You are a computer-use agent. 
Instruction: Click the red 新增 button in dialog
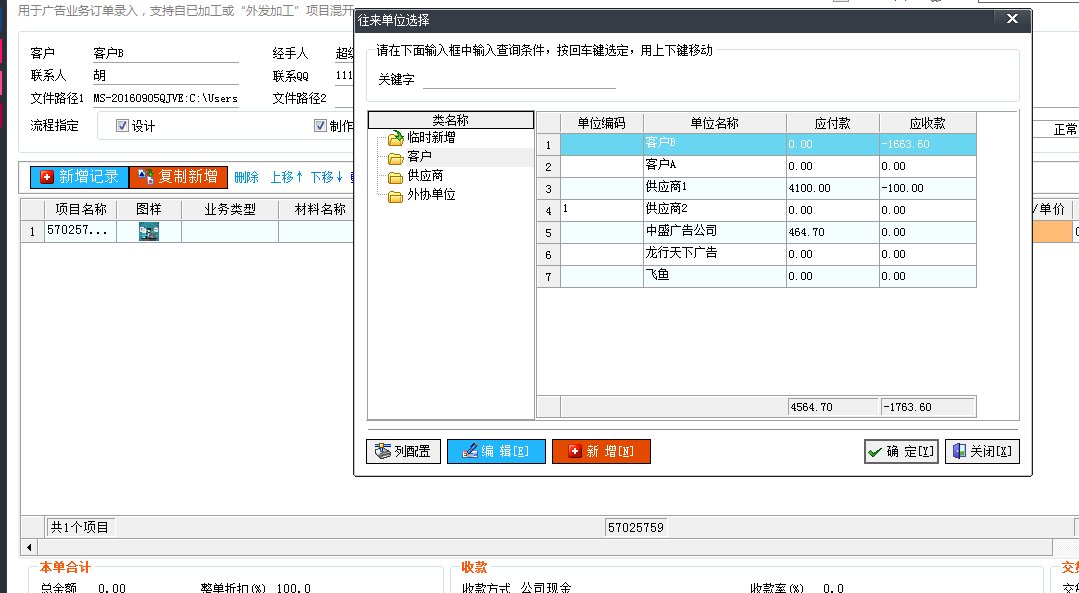point(601,452)
